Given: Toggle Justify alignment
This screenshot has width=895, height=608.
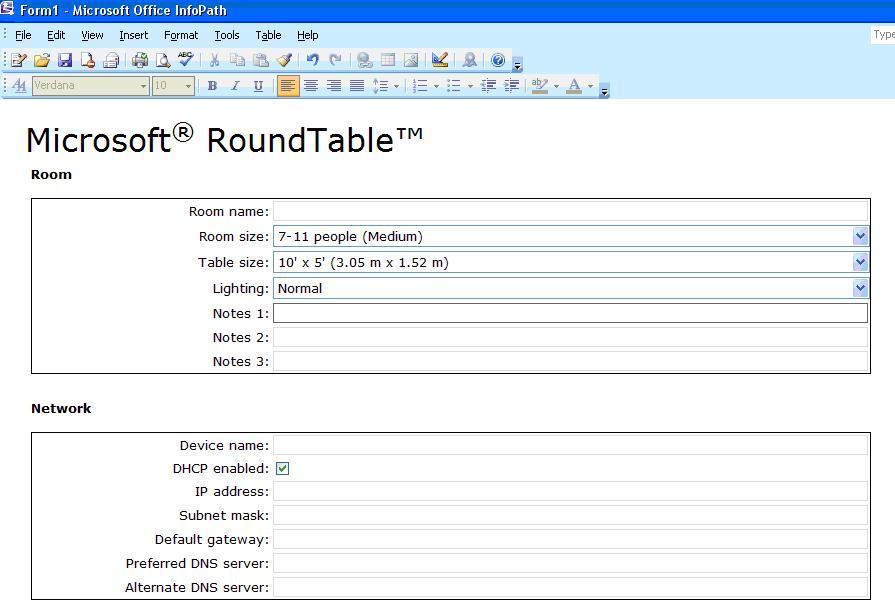Looking at the screenshot, I should tap(357, 86).
